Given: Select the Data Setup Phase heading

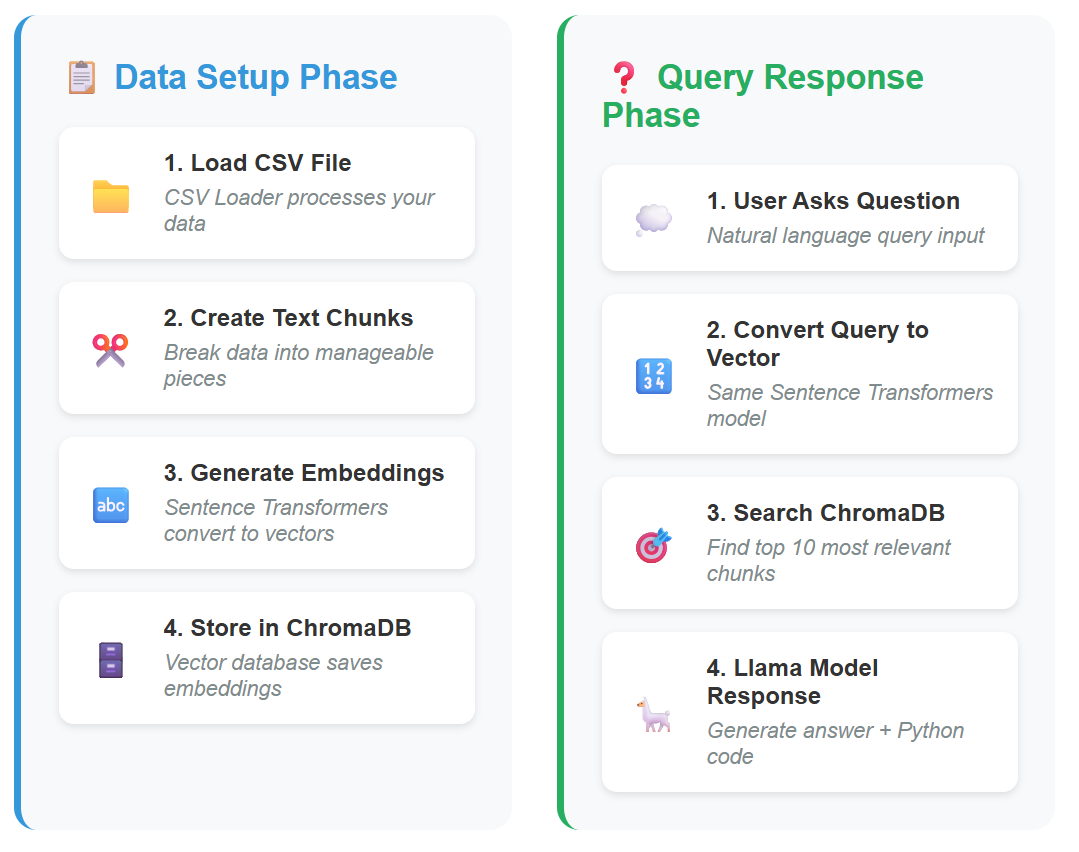Looking at the screenshot, I should pyautogui.click(x=256, y=77).
